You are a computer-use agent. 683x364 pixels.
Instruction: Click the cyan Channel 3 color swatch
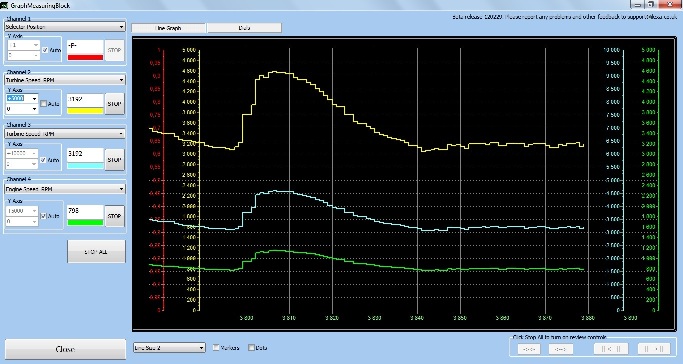click(85, 166)
